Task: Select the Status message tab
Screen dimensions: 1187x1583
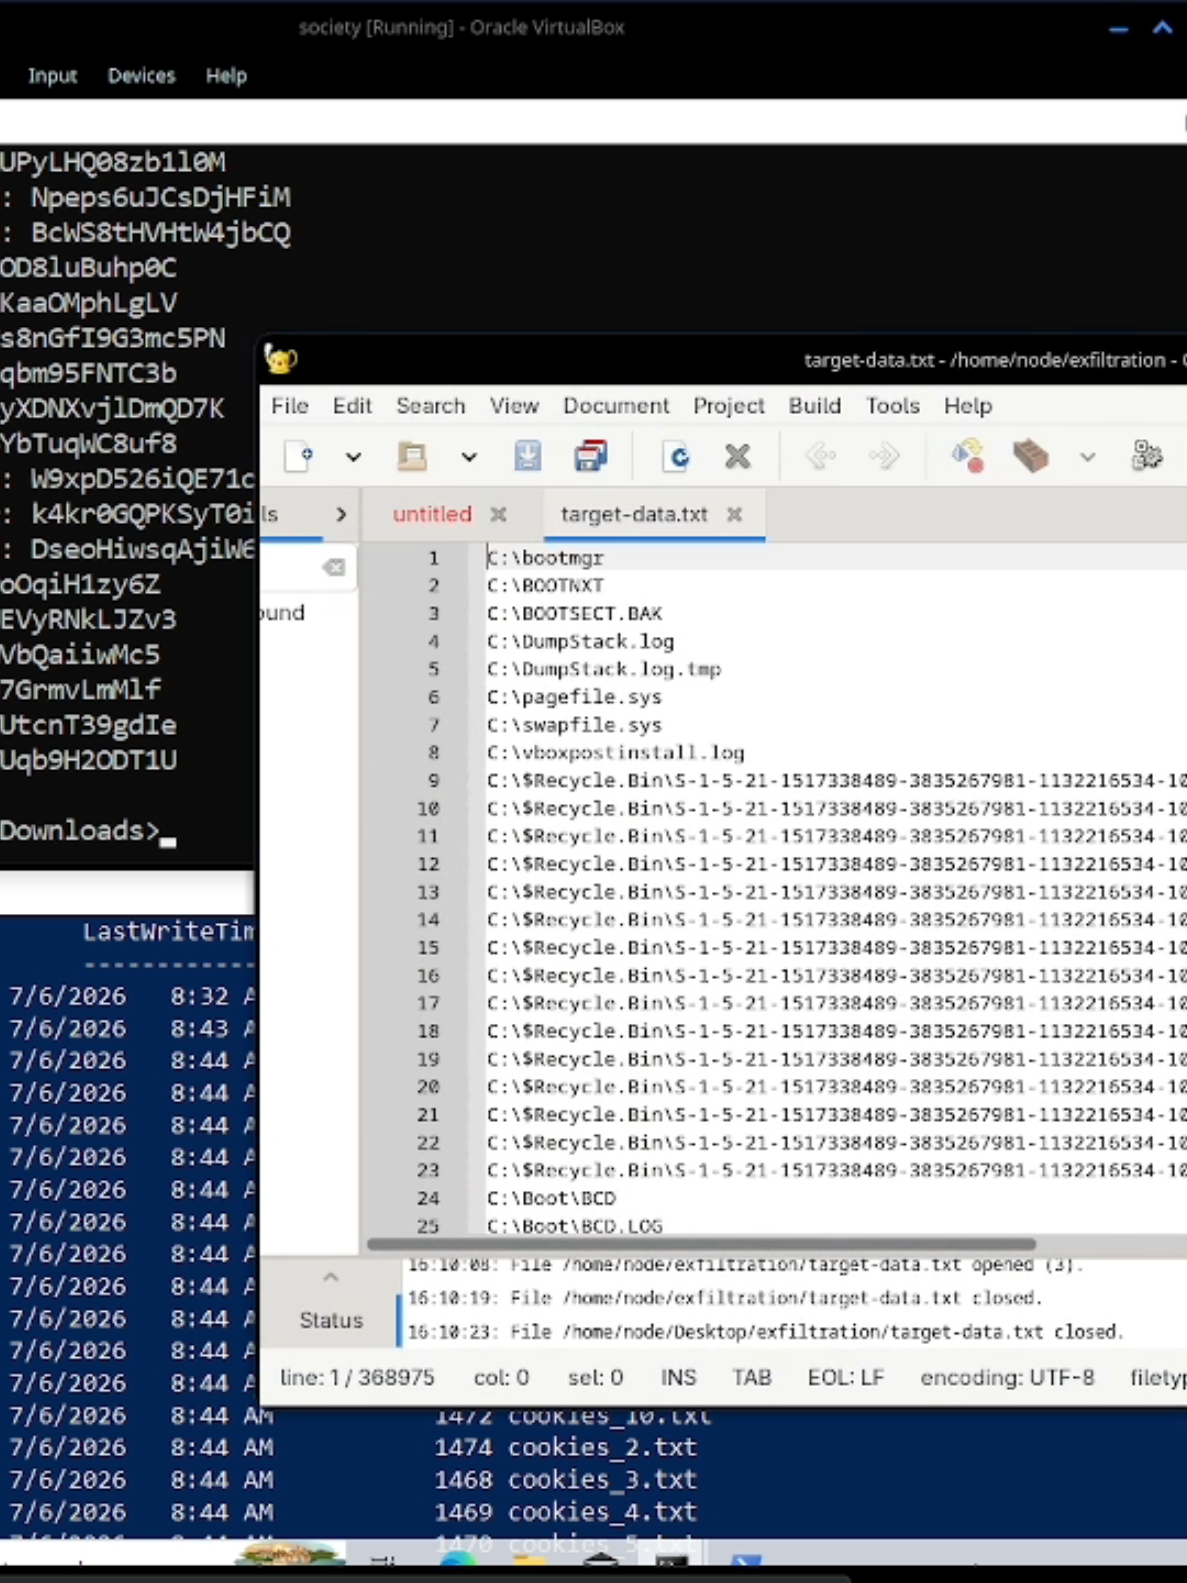Action: pyautogui.click(x=331, y=1320)
